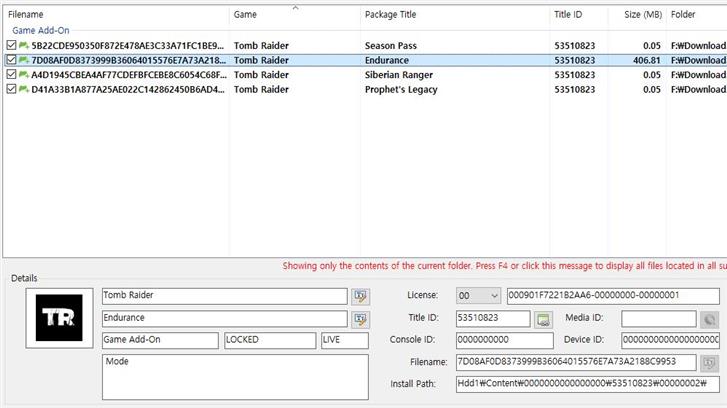Click the Siberian Ranger package title cell
The height and width of the screenshot is (408, 727).
coord(399,75)
